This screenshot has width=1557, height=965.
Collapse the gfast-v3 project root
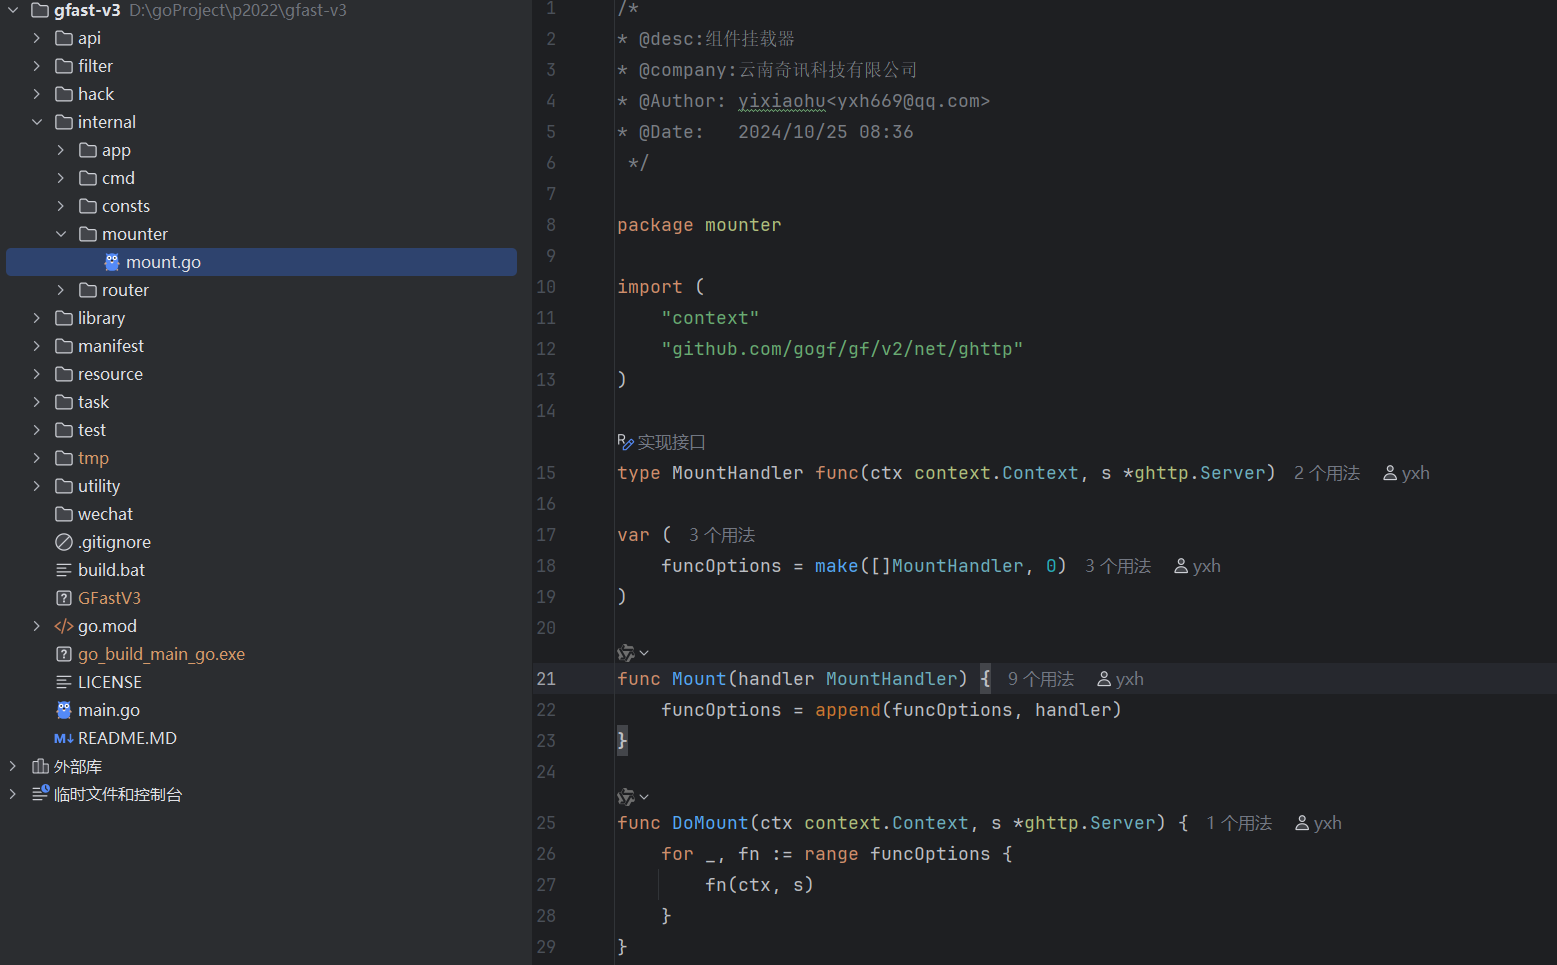point(13,10)
